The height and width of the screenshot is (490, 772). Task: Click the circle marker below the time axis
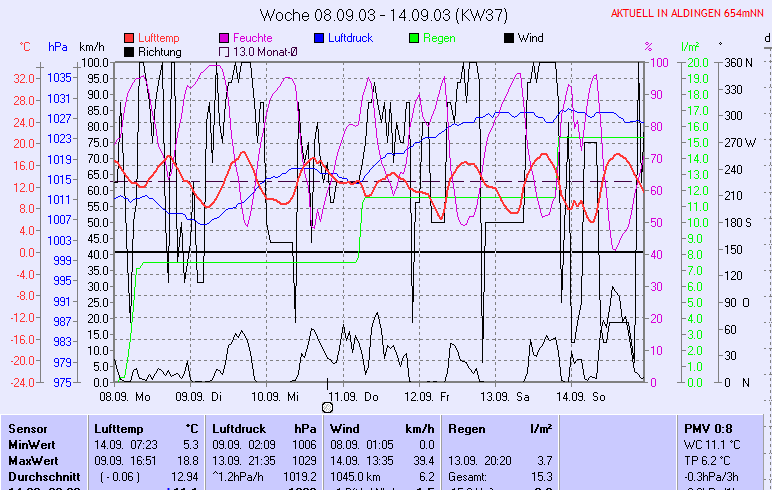[x=327, y=407]
